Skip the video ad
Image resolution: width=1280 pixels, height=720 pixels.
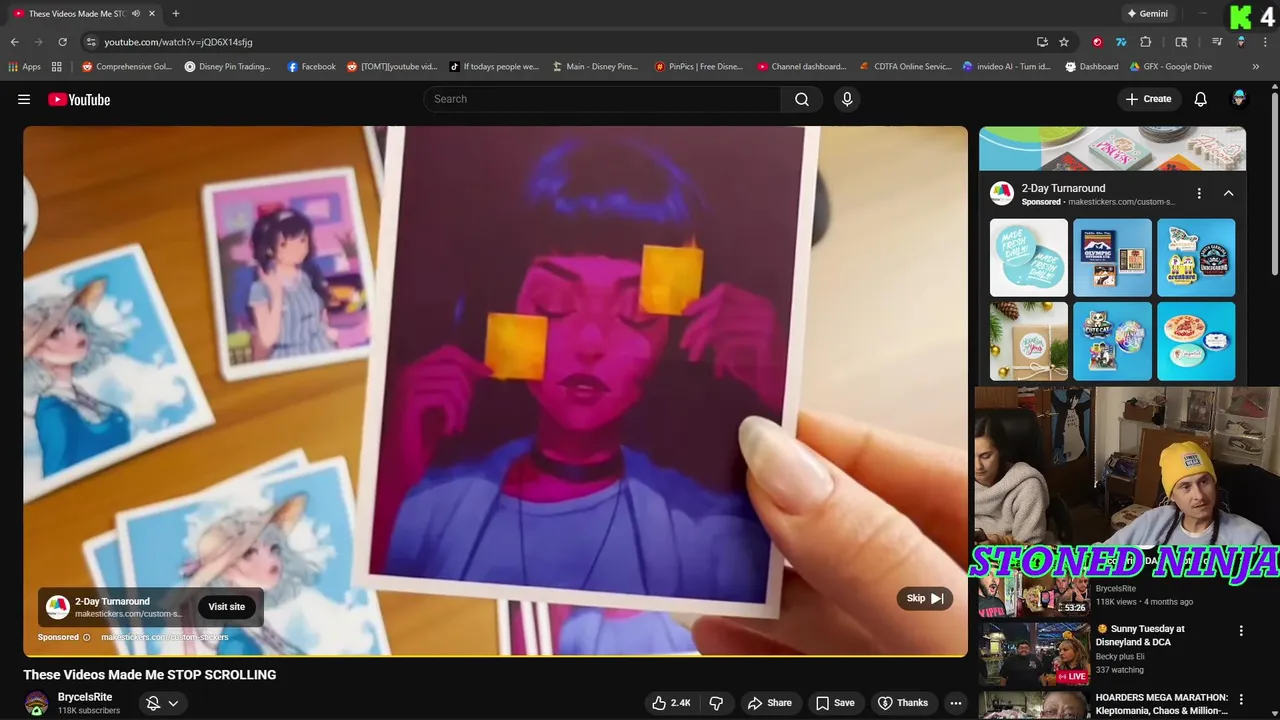[x=925, y=598]
